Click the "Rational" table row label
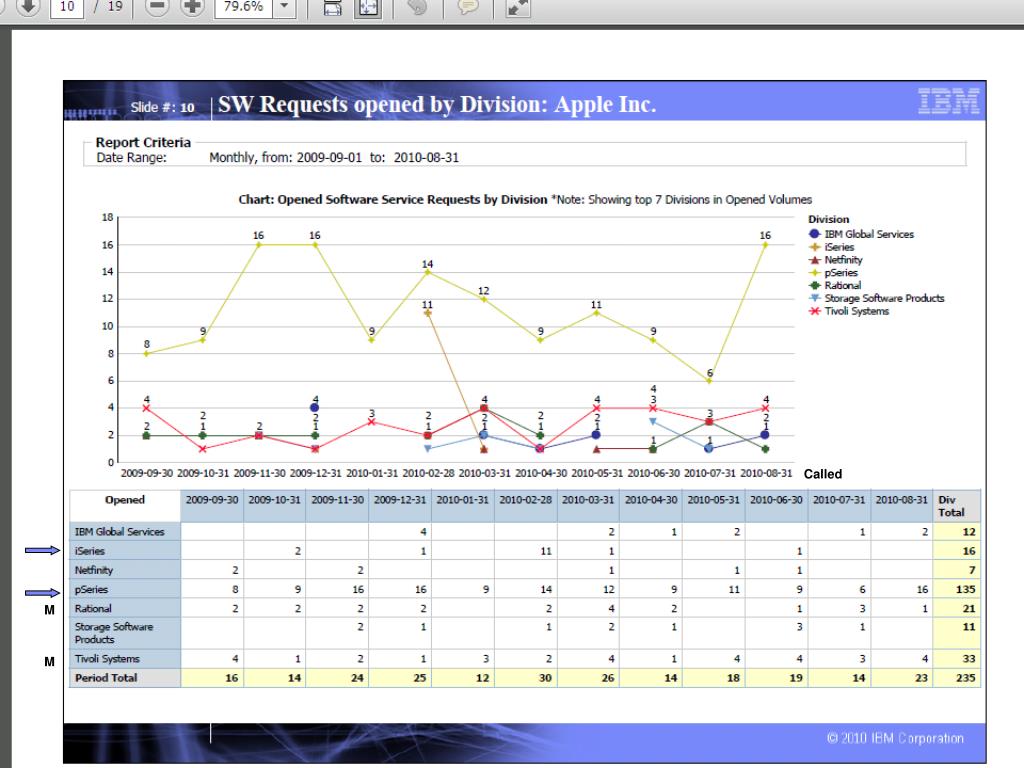 (93, 609)
